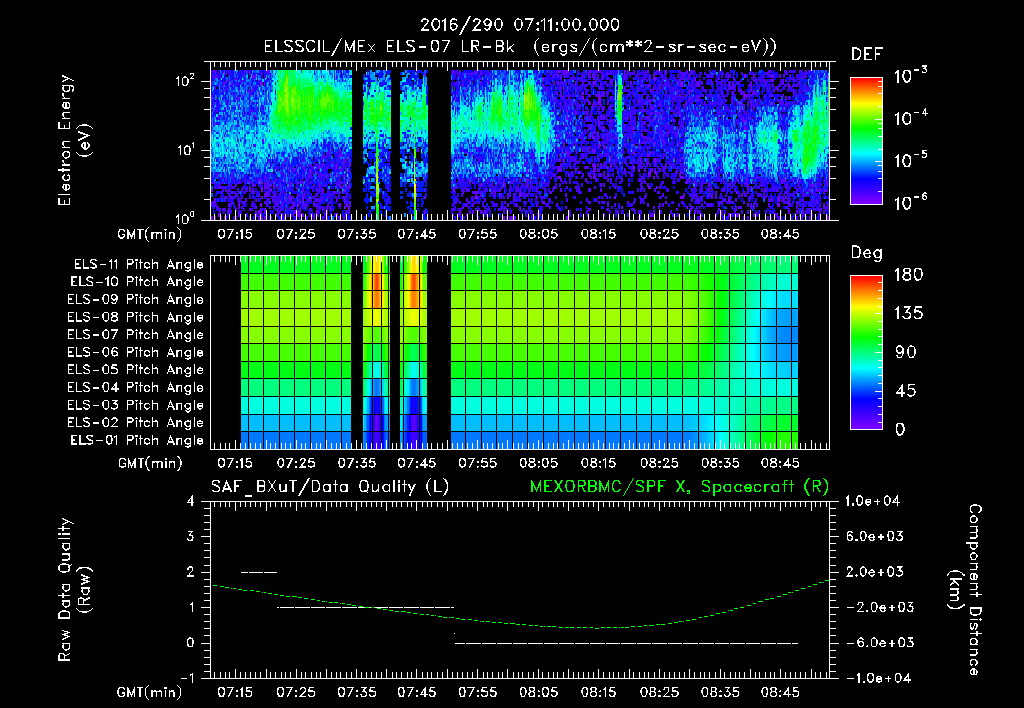This screenshot has height=708, width=1024.
Task: Select the ELS-09 Pitch Angle row label
Action: [136, 300]
